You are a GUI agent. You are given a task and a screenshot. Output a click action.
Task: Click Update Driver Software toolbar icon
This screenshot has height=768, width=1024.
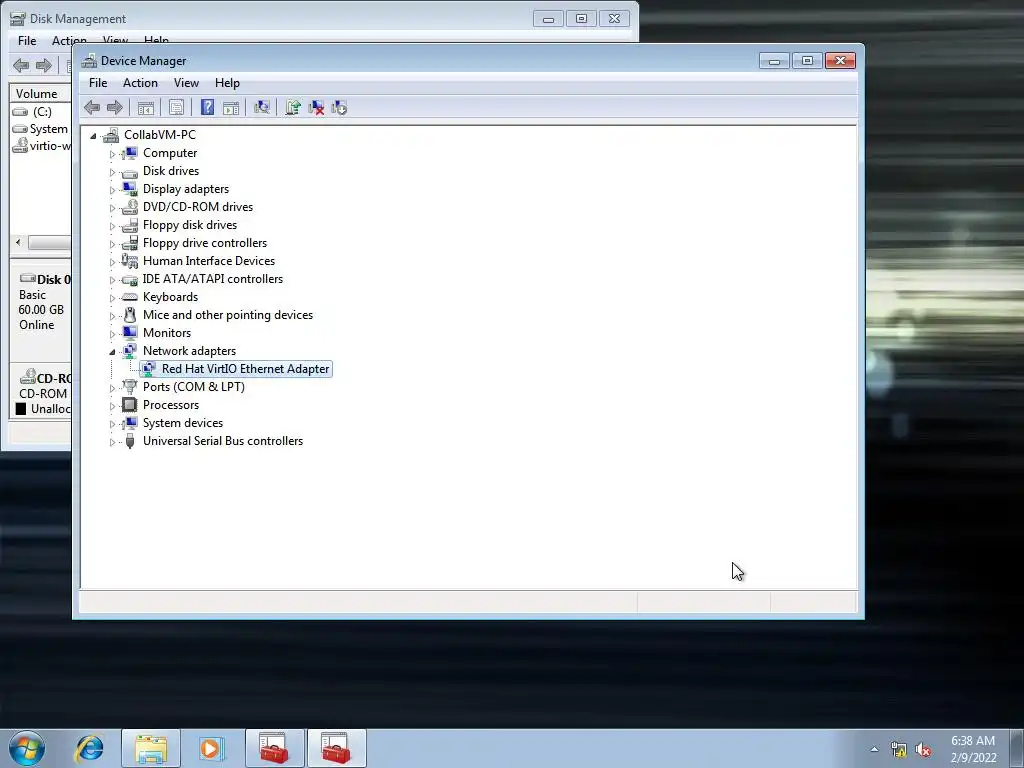[293, 108]
